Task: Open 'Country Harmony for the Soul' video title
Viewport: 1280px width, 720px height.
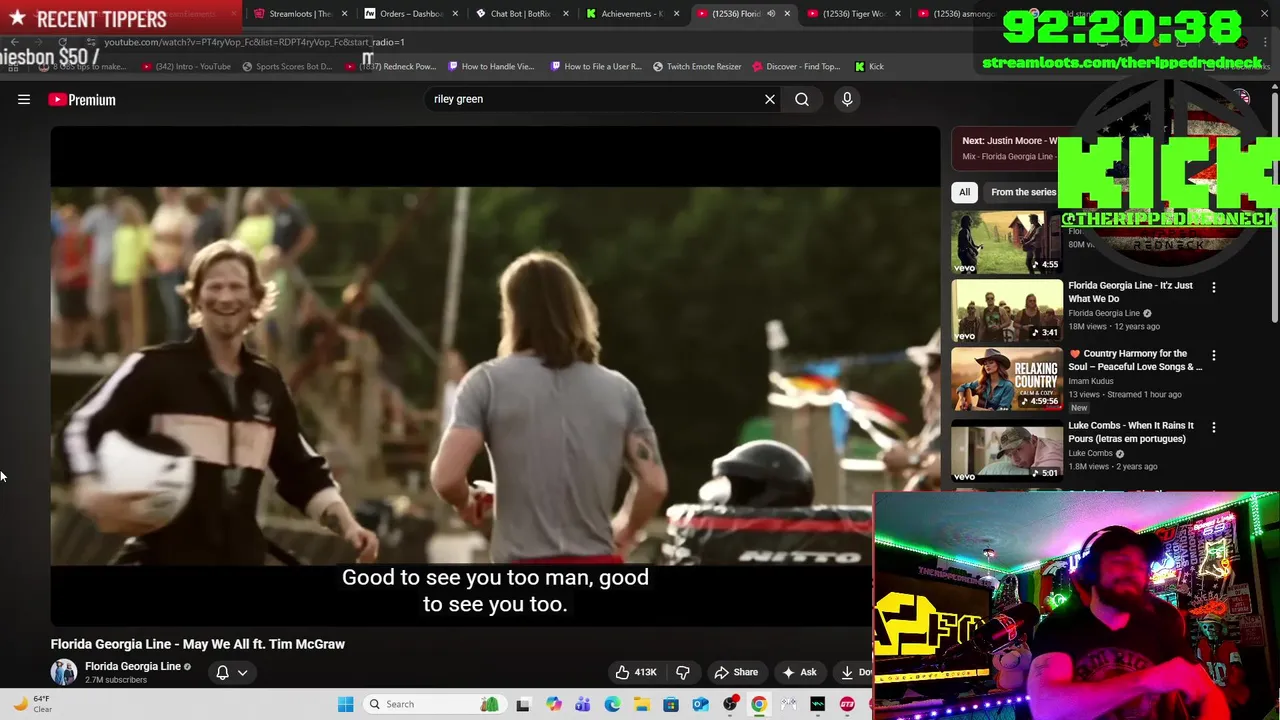Action: tap(1135, 360)
